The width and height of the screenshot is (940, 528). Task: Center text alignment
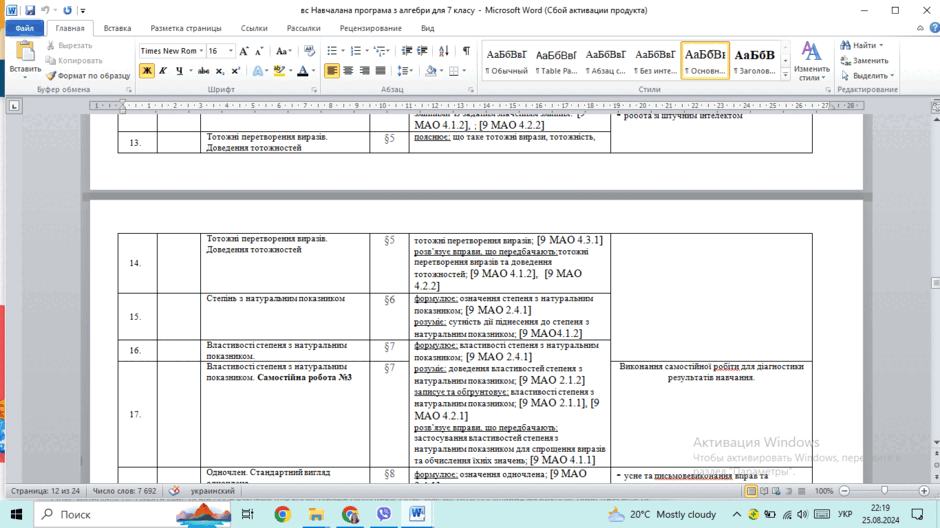pyautogui.click(x=348, y=71)
